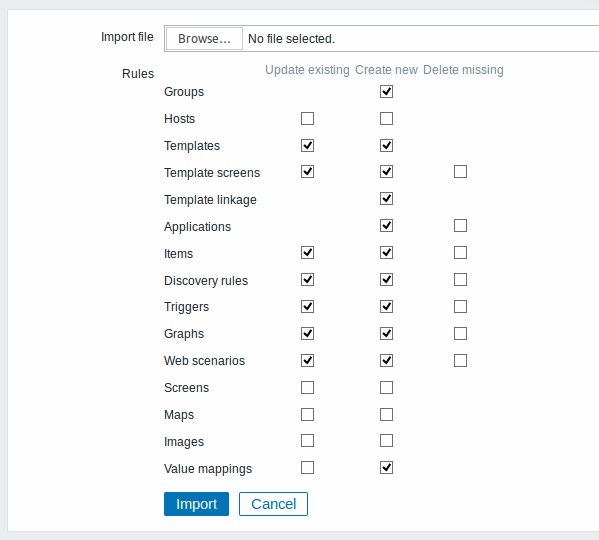This screenshot has width=599, height=540.
Task: Tick Applications Delete missing checkbox
Action: pos(460,225)
